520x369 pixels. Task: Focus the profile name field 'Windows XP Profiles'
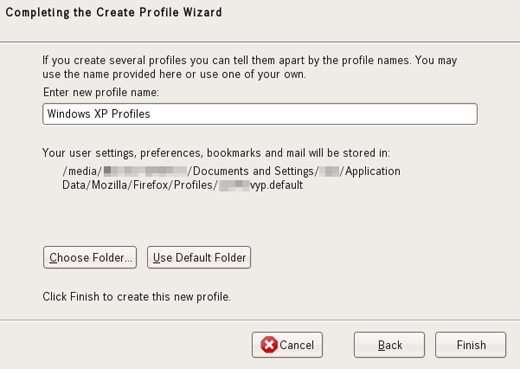tap(260, 114)
